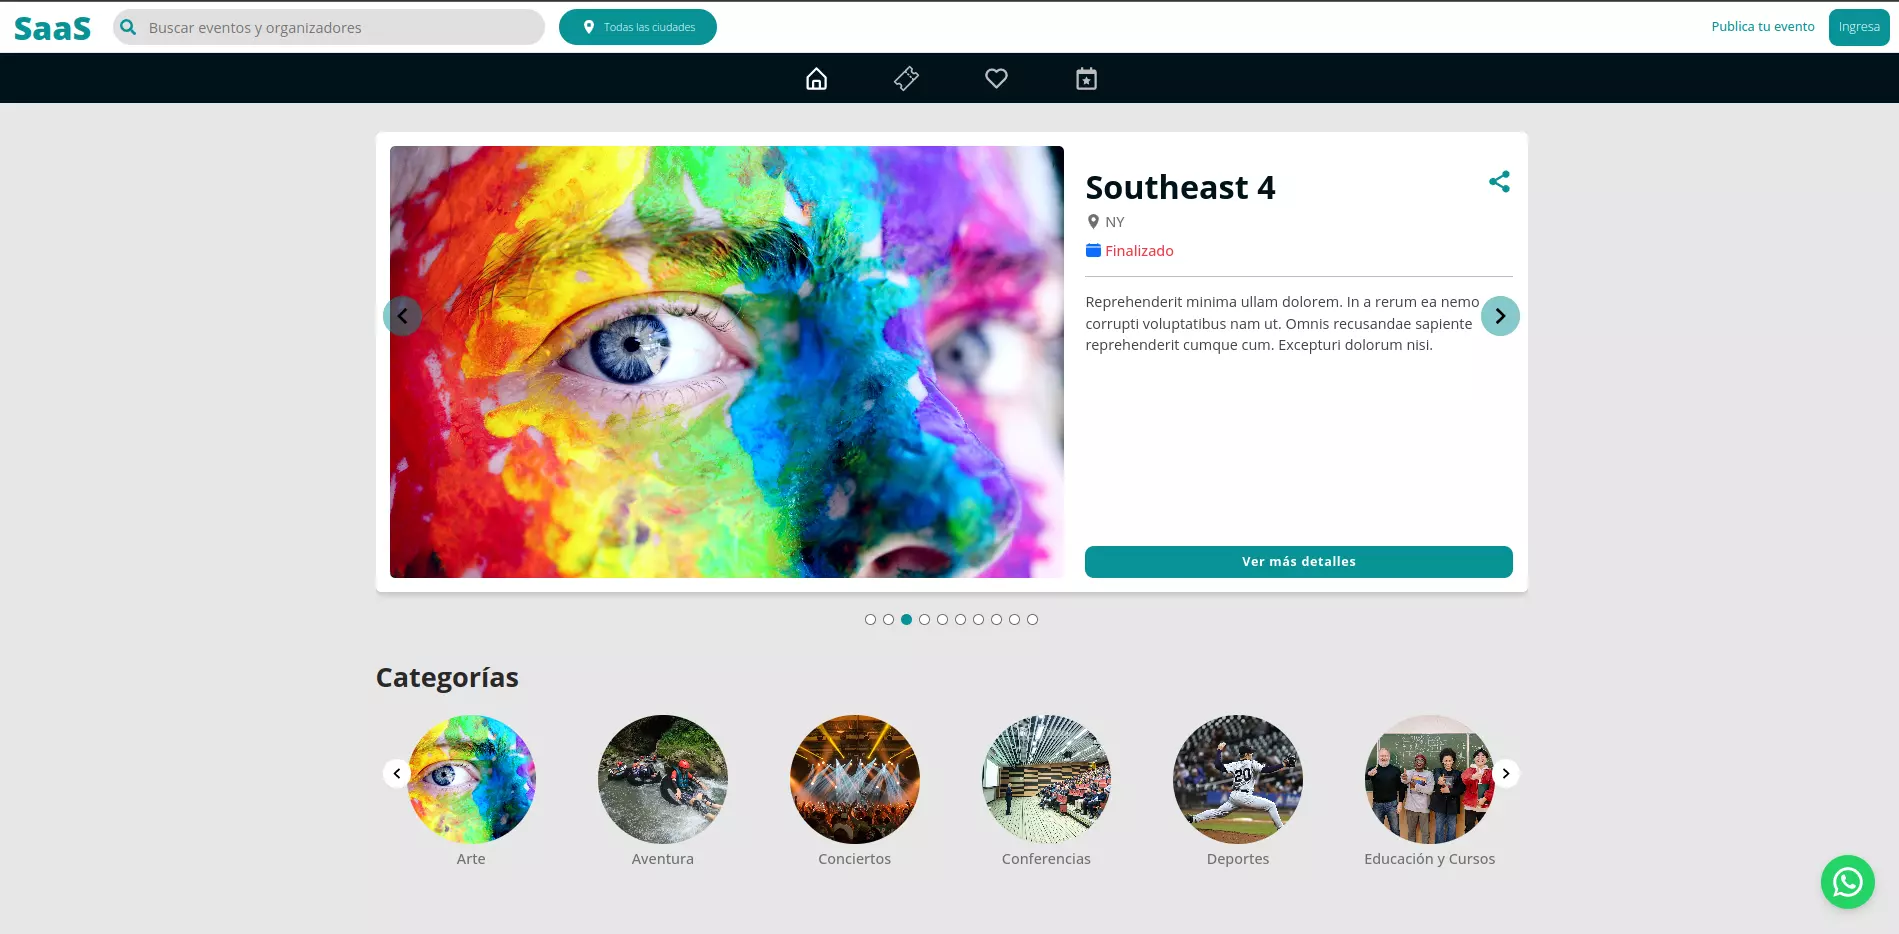Open the Todas las ciudades selector

[637, 27]
